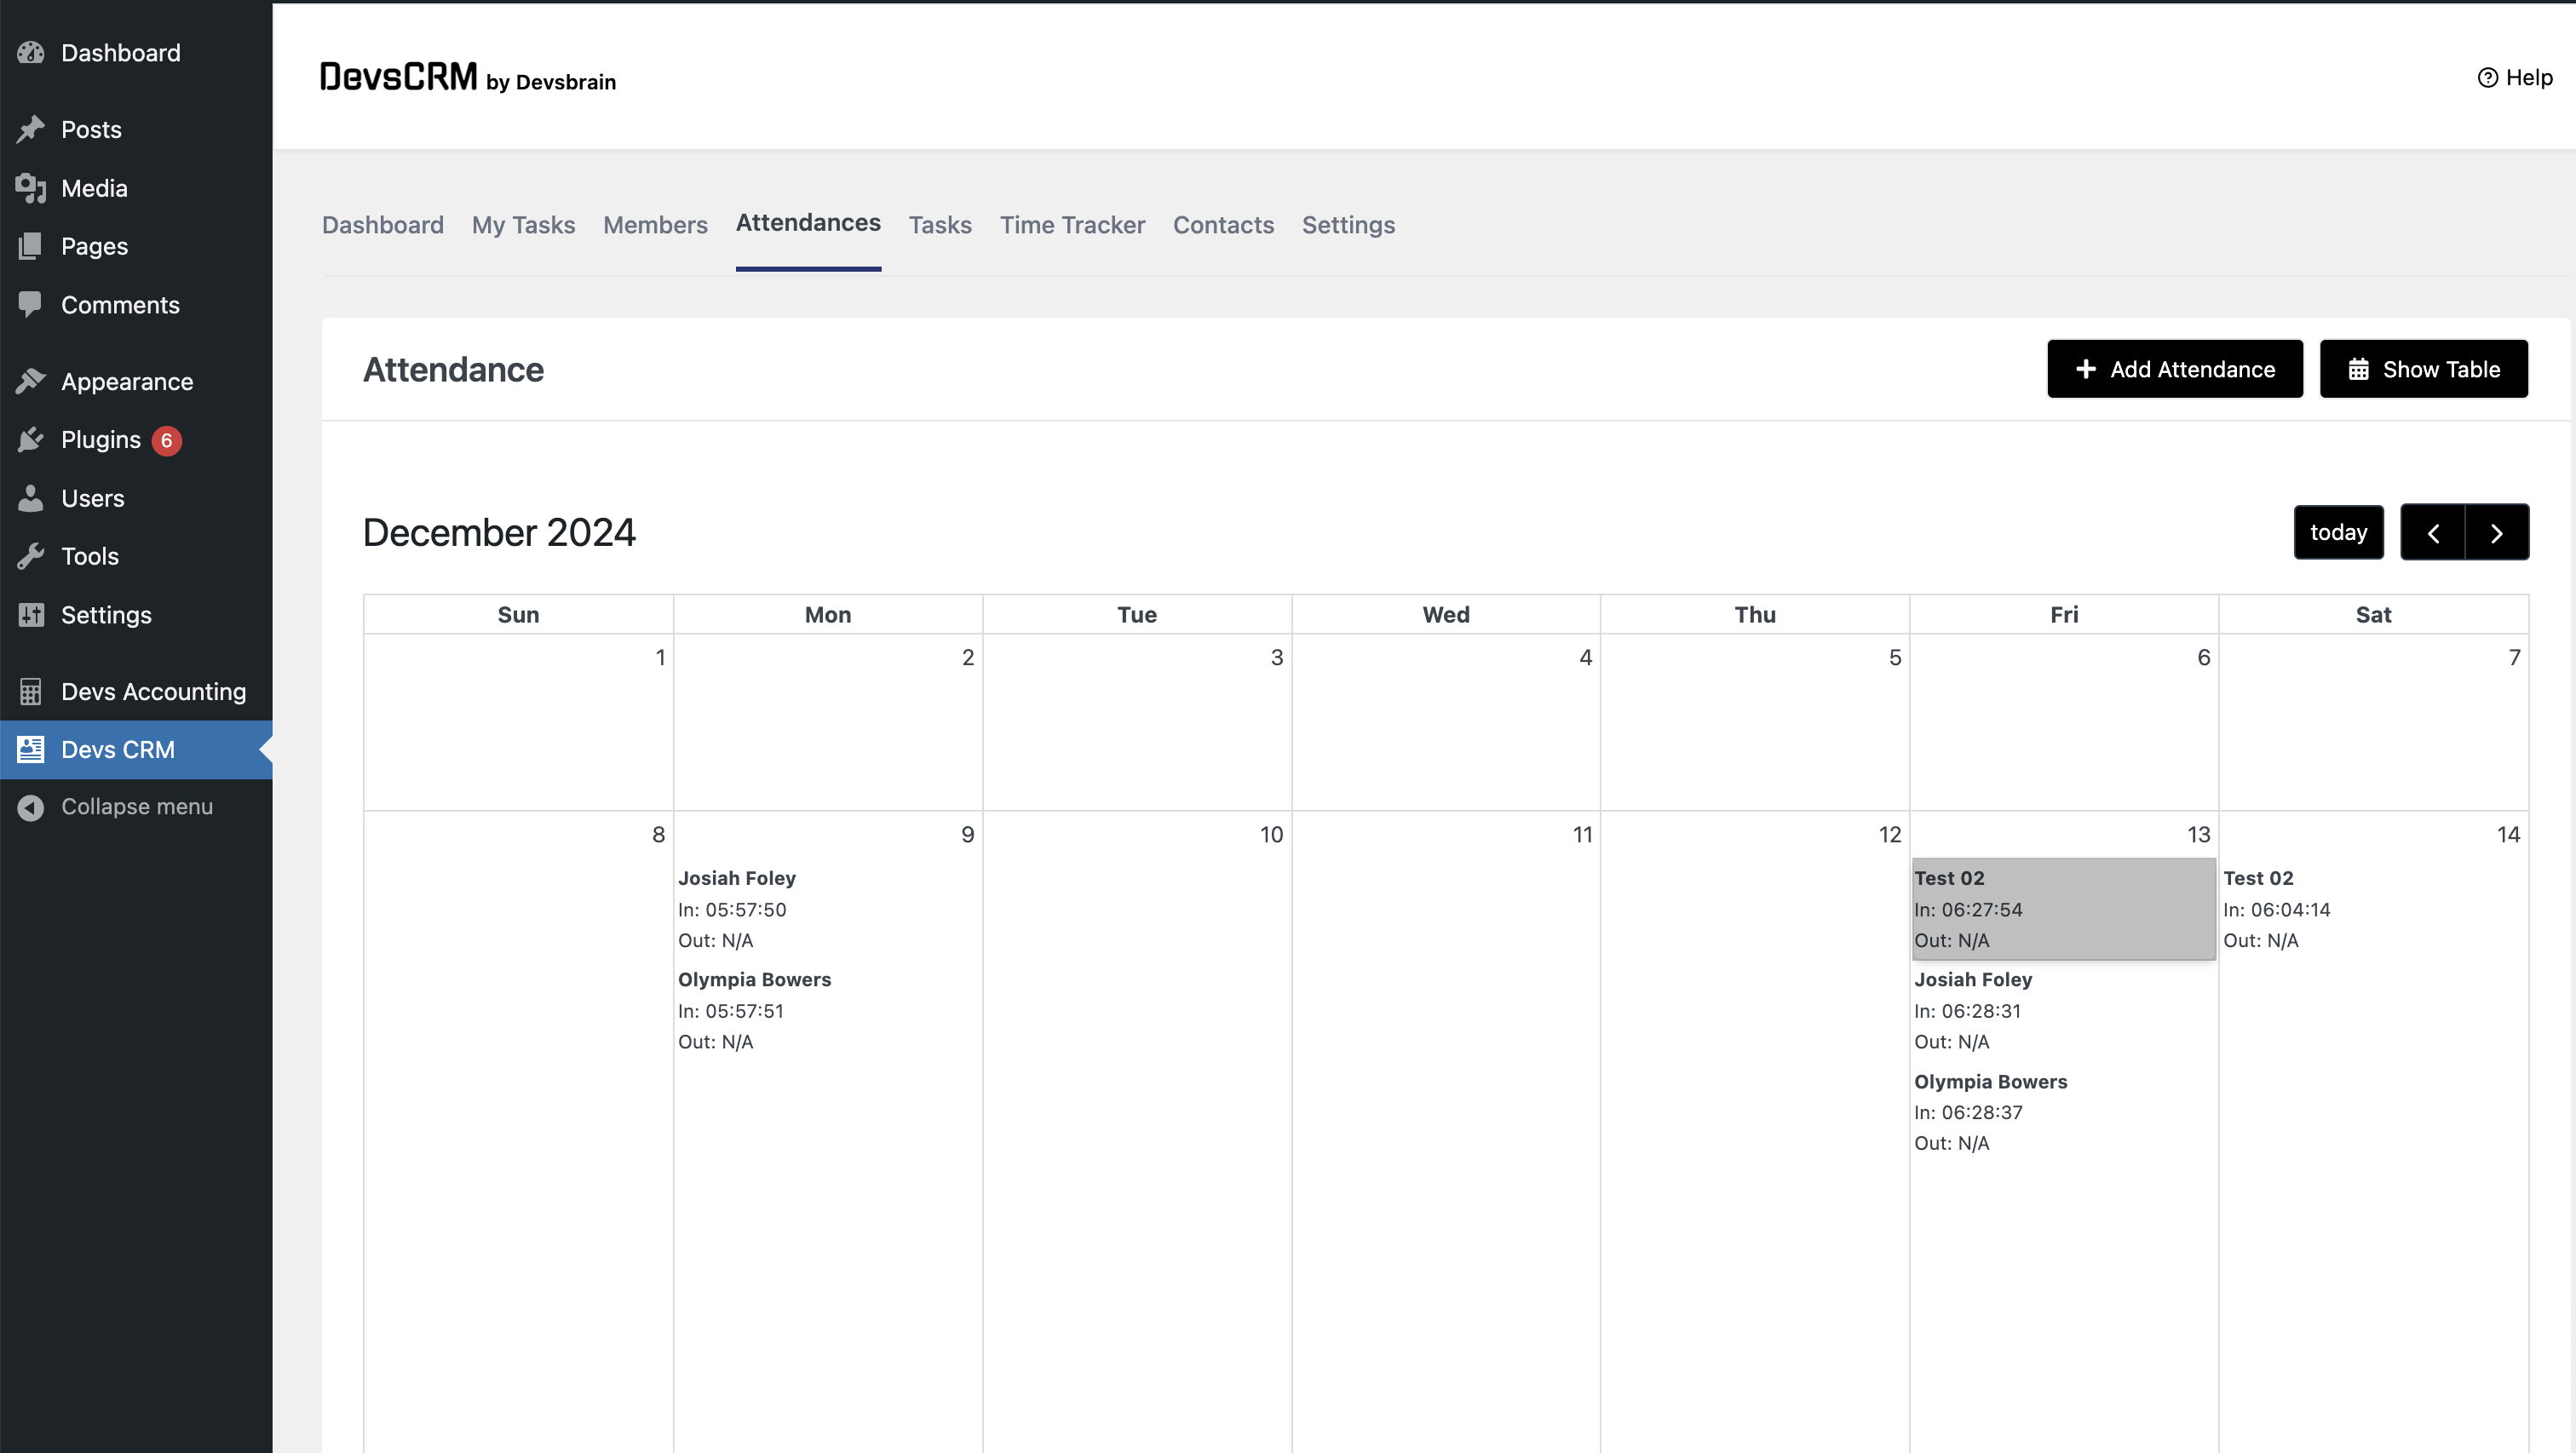Click the Dashboard gauge icon in sidebar
This screenshot has height=1453, width=2576.
pyautogui.click(x=31, y=53)
